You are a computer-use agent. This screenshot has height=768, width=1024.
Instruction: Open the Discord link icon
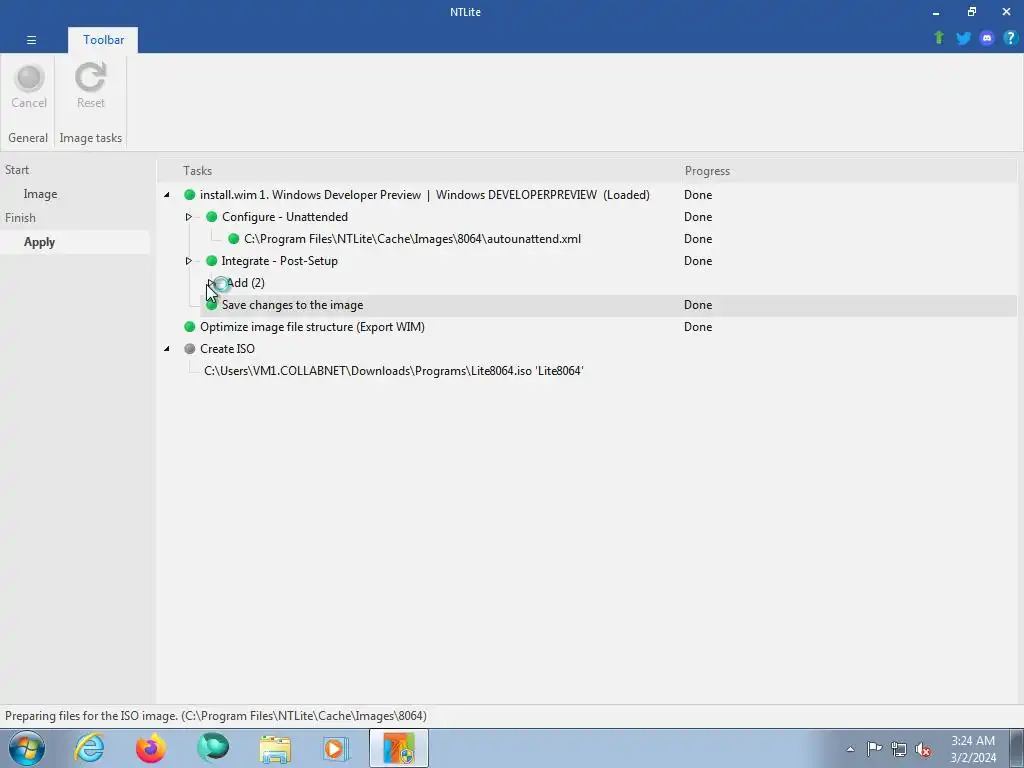(987, 38)
